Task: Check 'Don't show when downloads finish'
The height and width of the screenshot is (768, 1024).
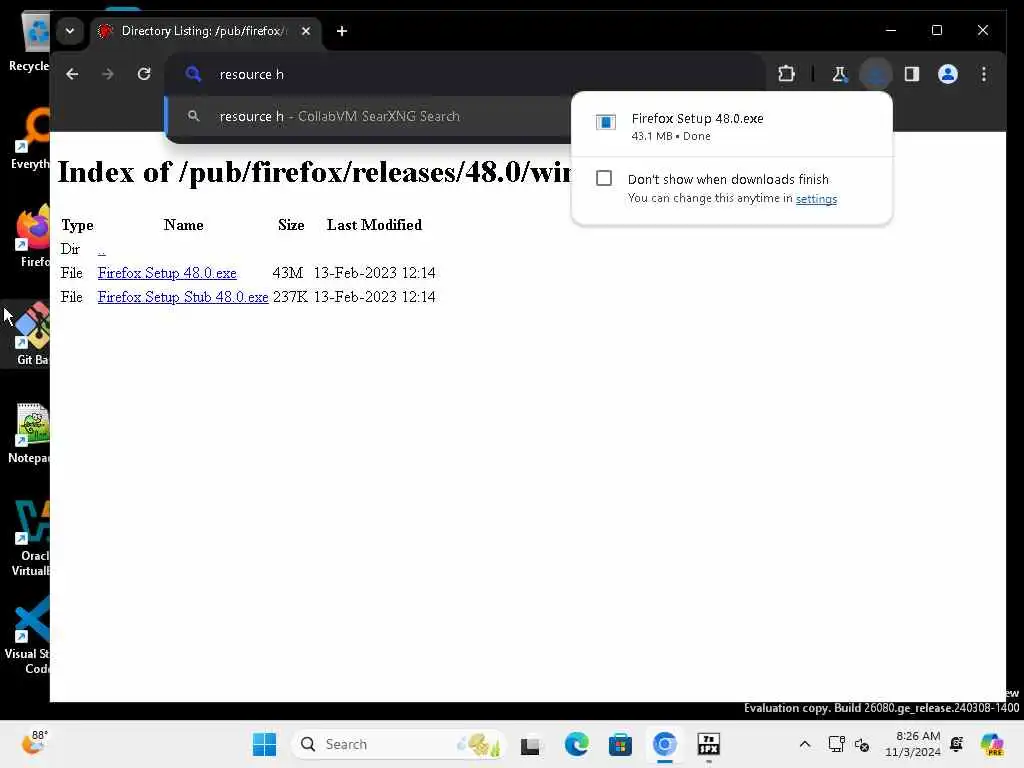Action: pos(604,178)
